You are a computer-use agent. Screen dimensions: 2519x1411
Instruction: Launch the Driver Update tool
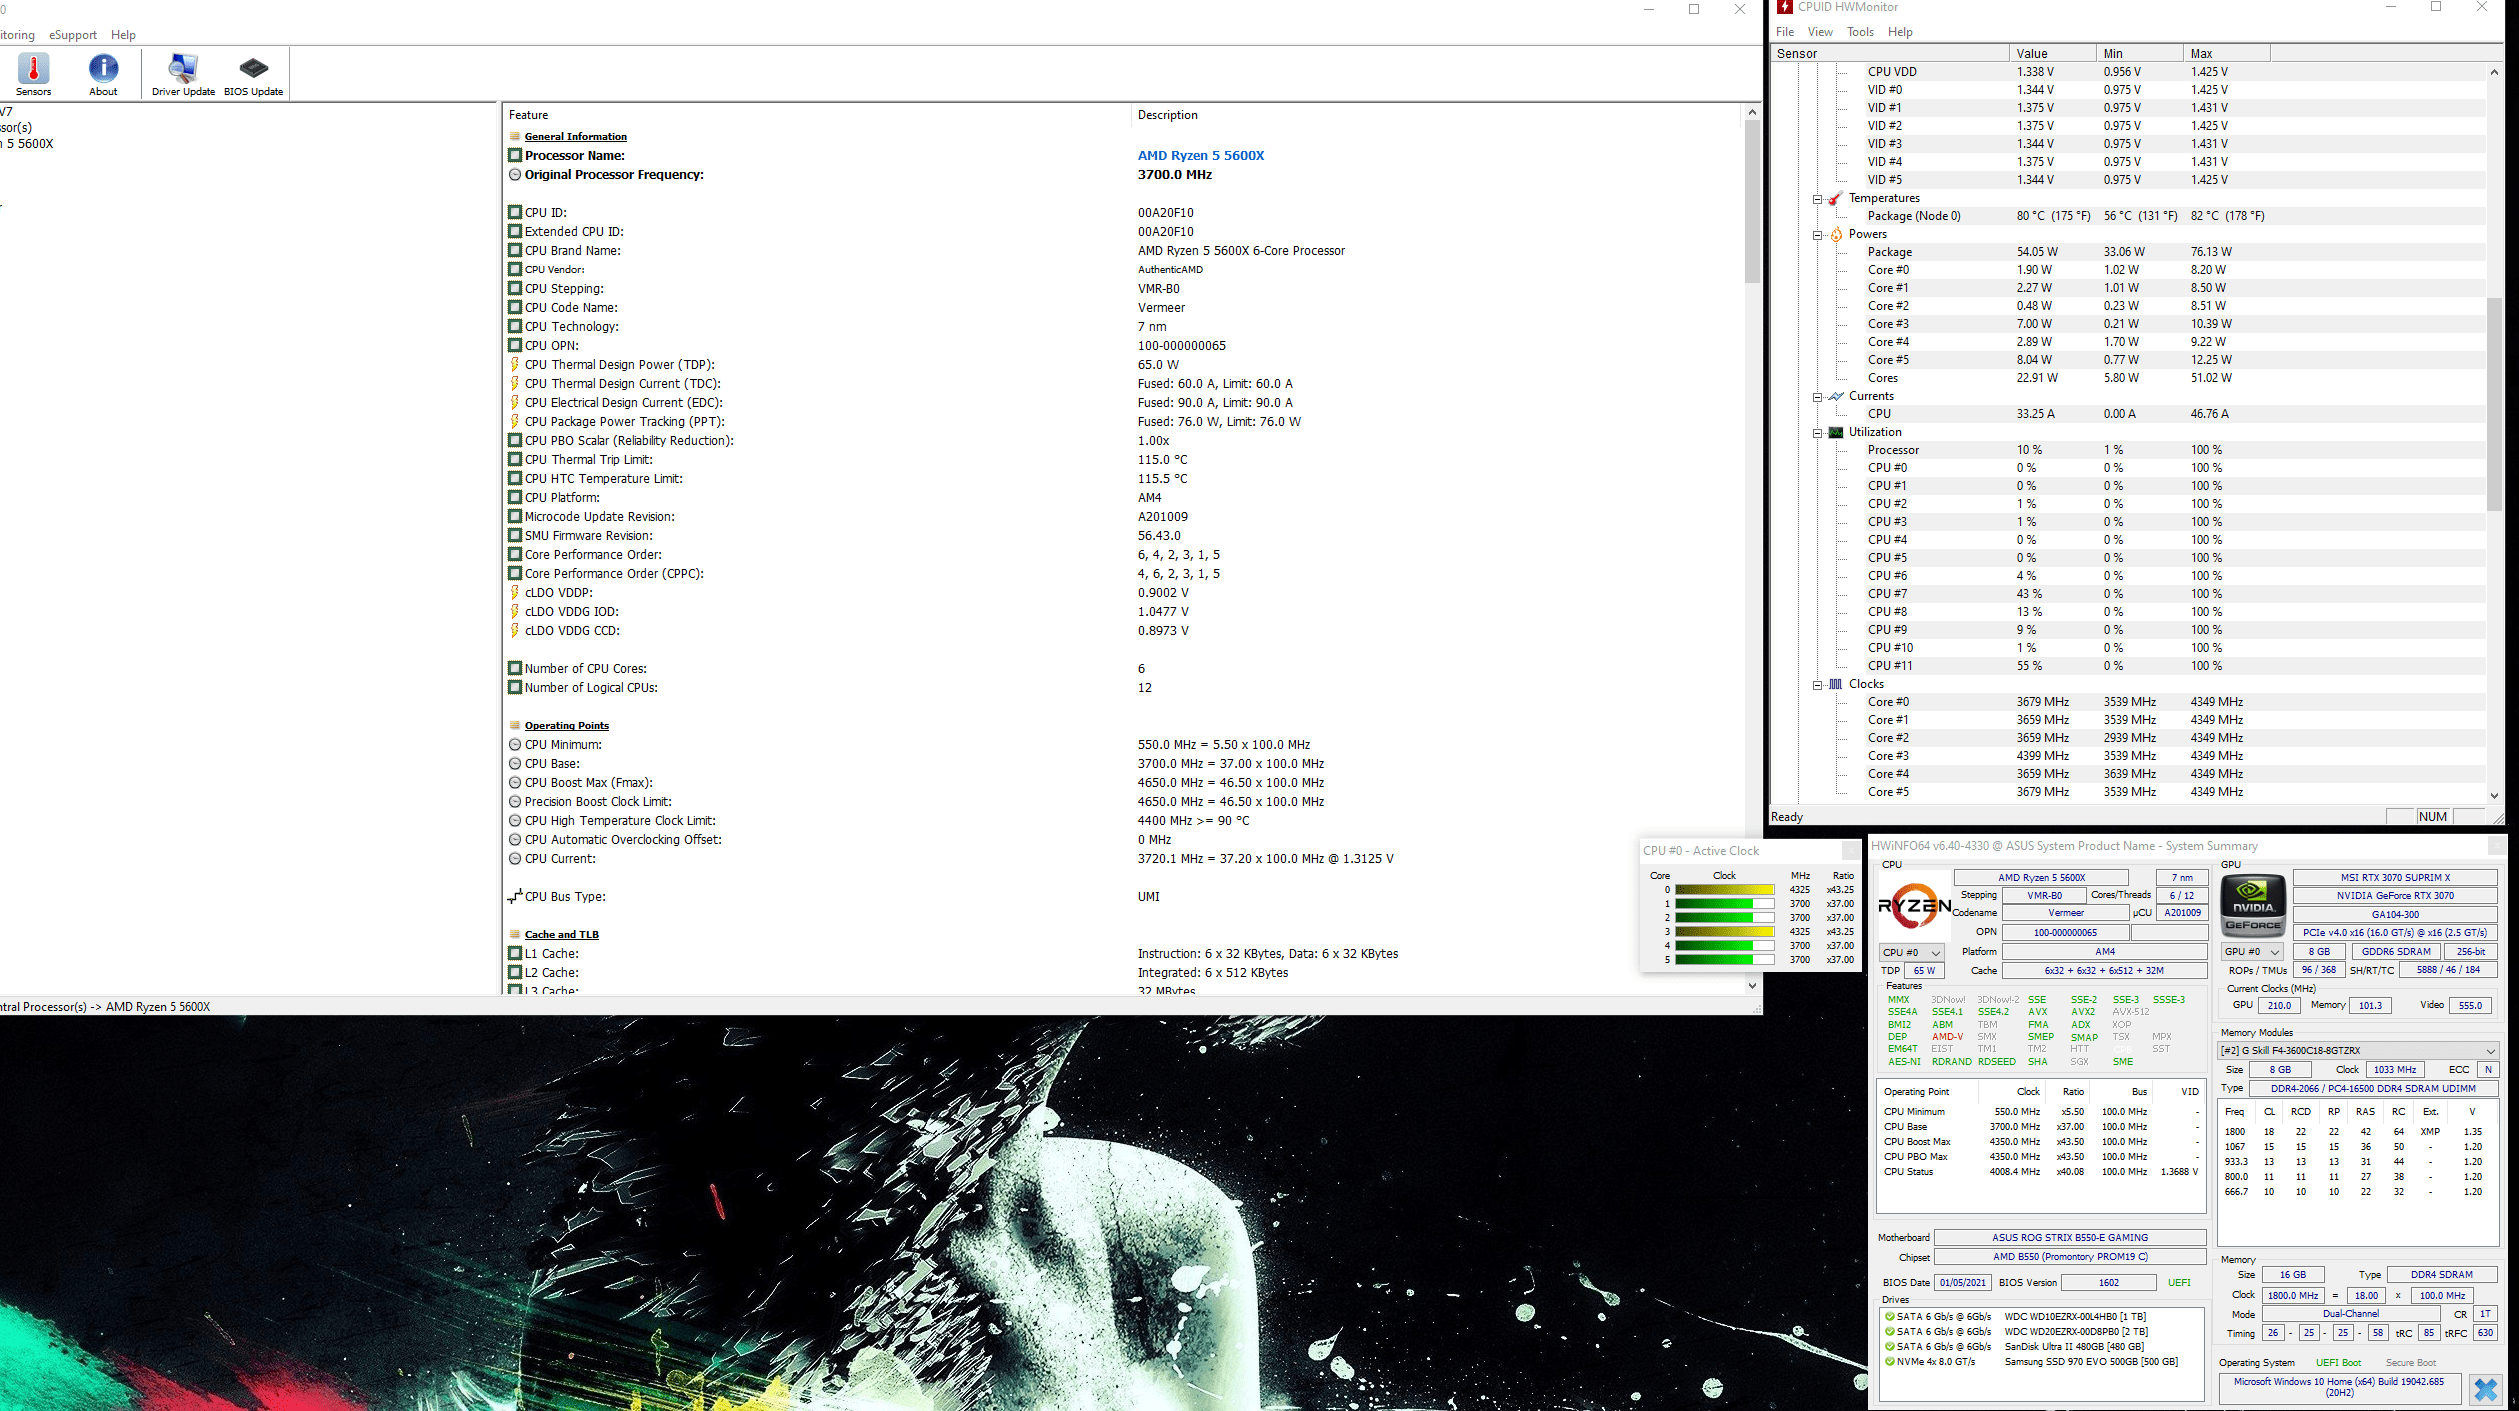183,74
